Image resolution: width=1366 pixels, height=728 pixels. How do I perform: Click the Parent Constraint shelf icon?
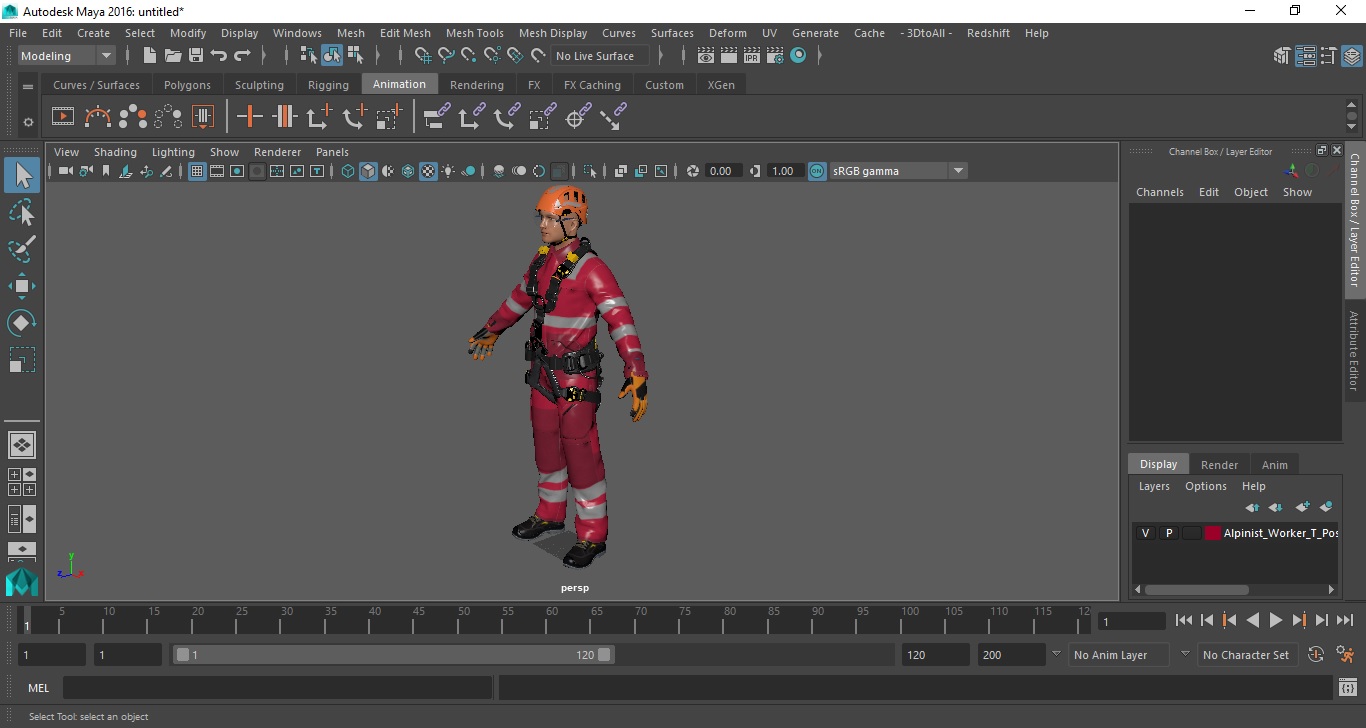click(436, 117)
